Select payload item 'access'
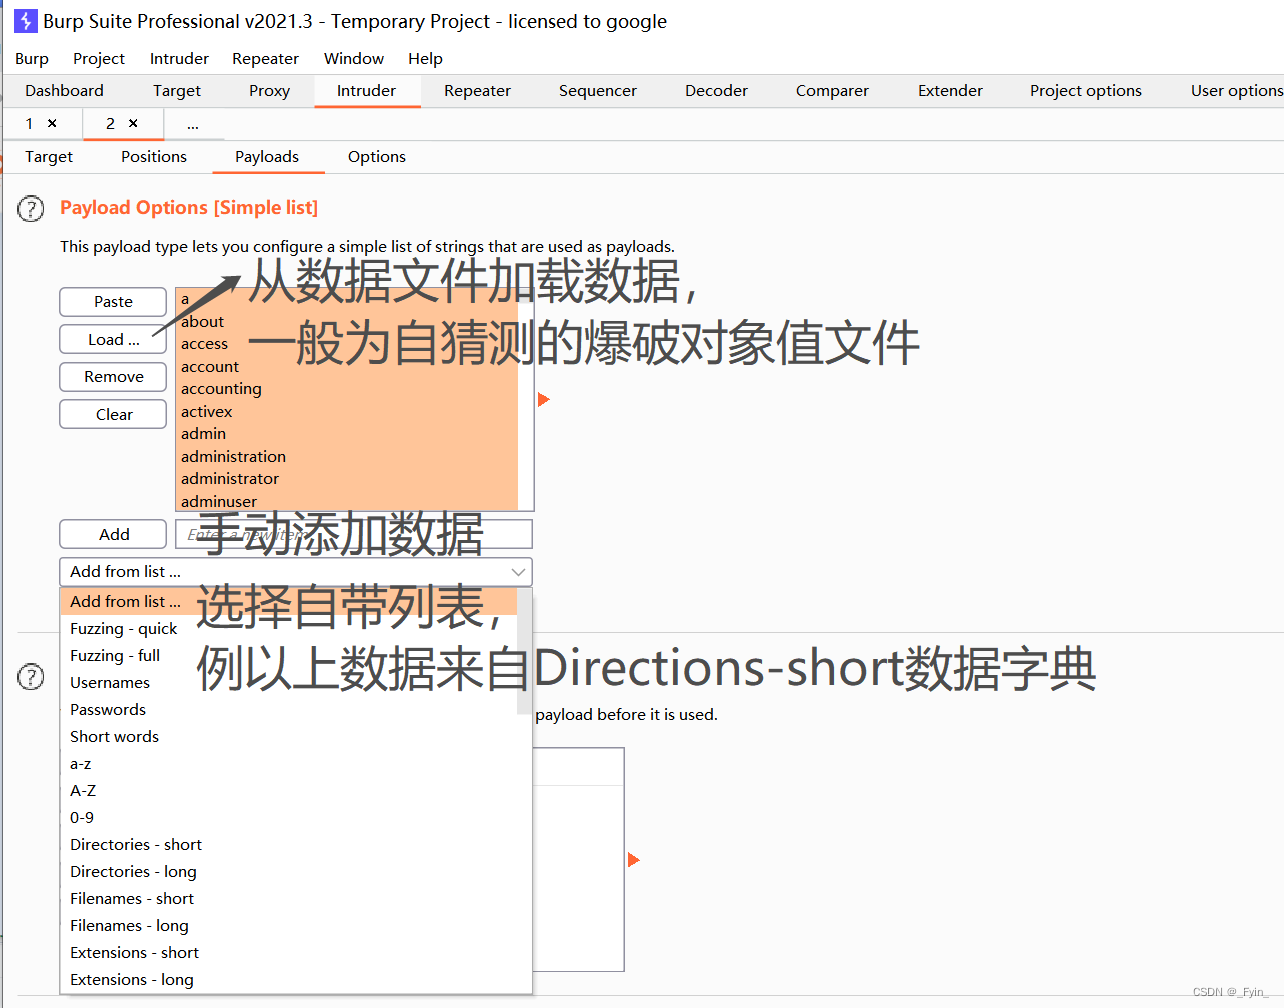Image resolution: width=1284 pixels, height=1008 pixels. coord(347,344)
